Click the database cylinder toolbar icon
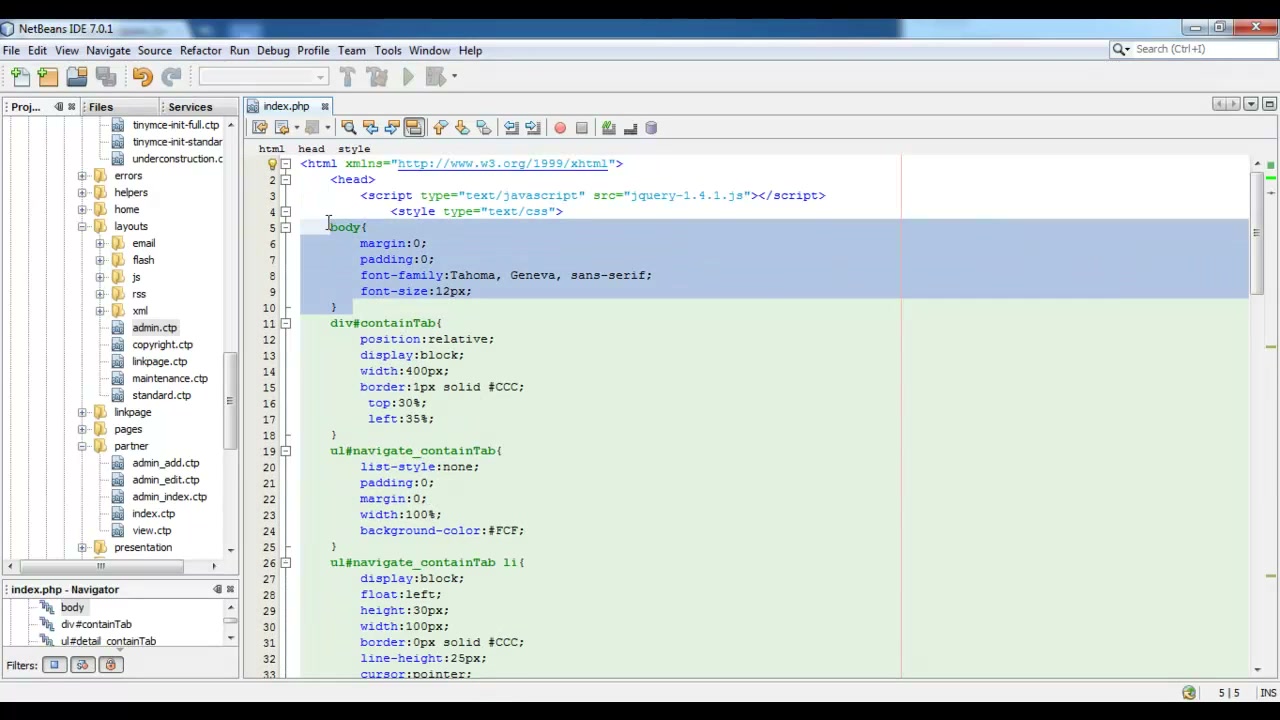 click(x=652, y=128)
